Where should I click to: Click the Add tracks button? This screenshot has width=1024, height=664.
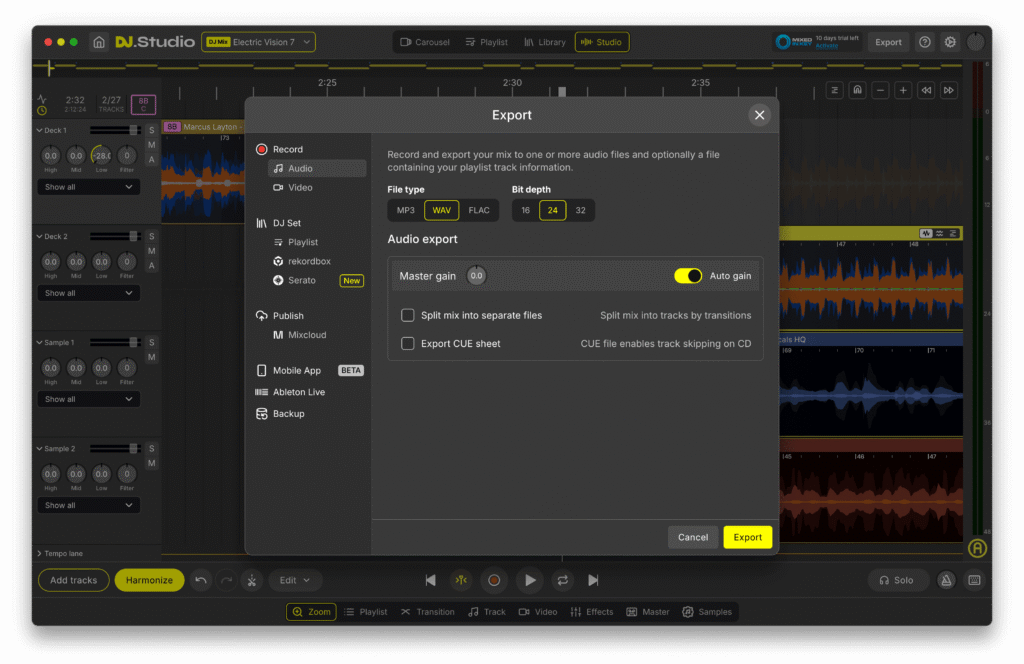pyautogui.click(x=74, y=580)
